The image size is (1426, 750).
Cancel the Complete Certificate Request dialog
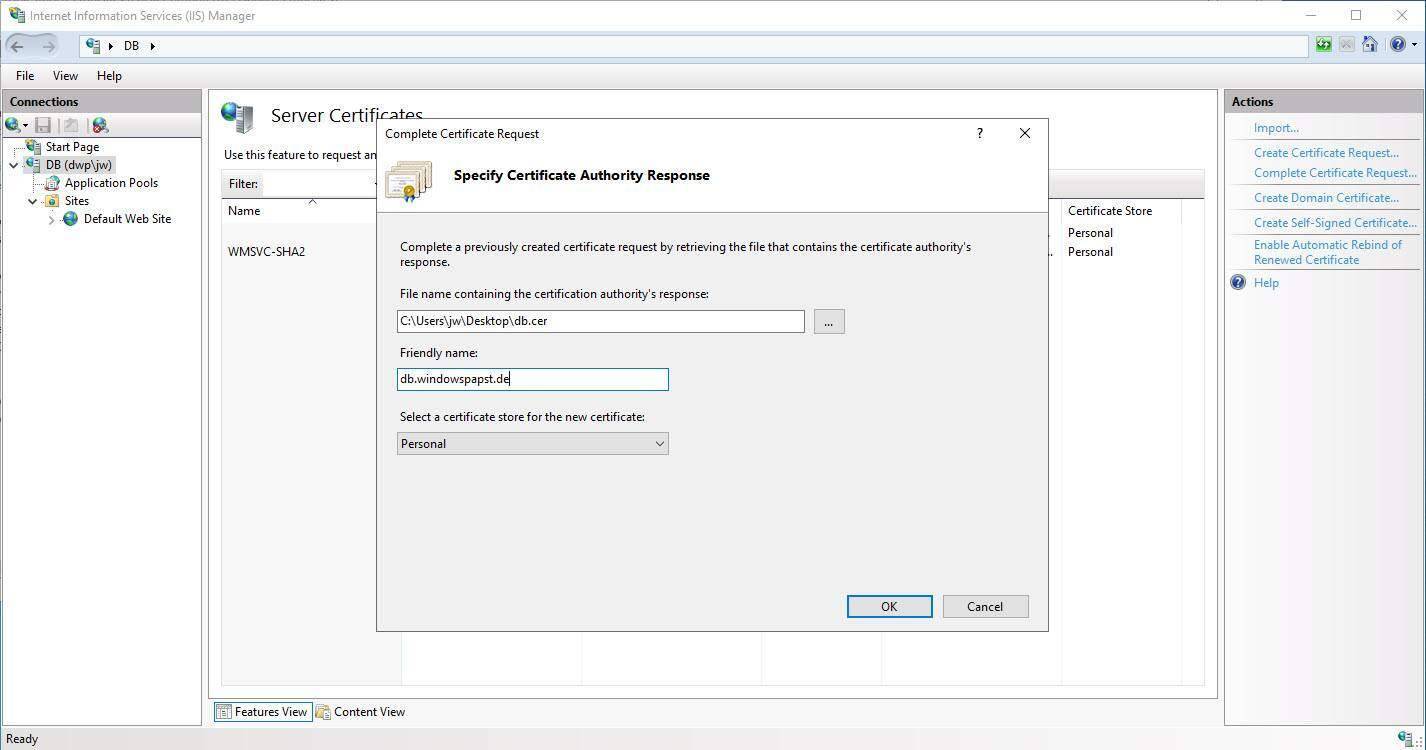[985, 607]
